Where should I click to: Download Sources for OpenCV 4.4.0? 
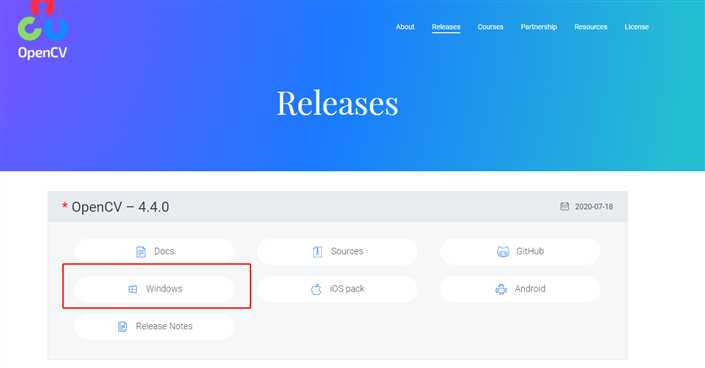pos(337,251)
